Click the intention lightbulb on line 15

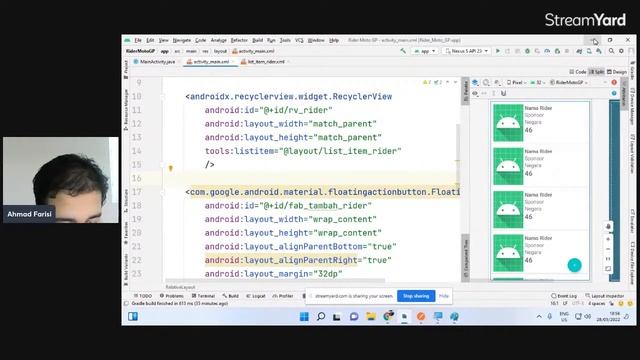(171, 168)
